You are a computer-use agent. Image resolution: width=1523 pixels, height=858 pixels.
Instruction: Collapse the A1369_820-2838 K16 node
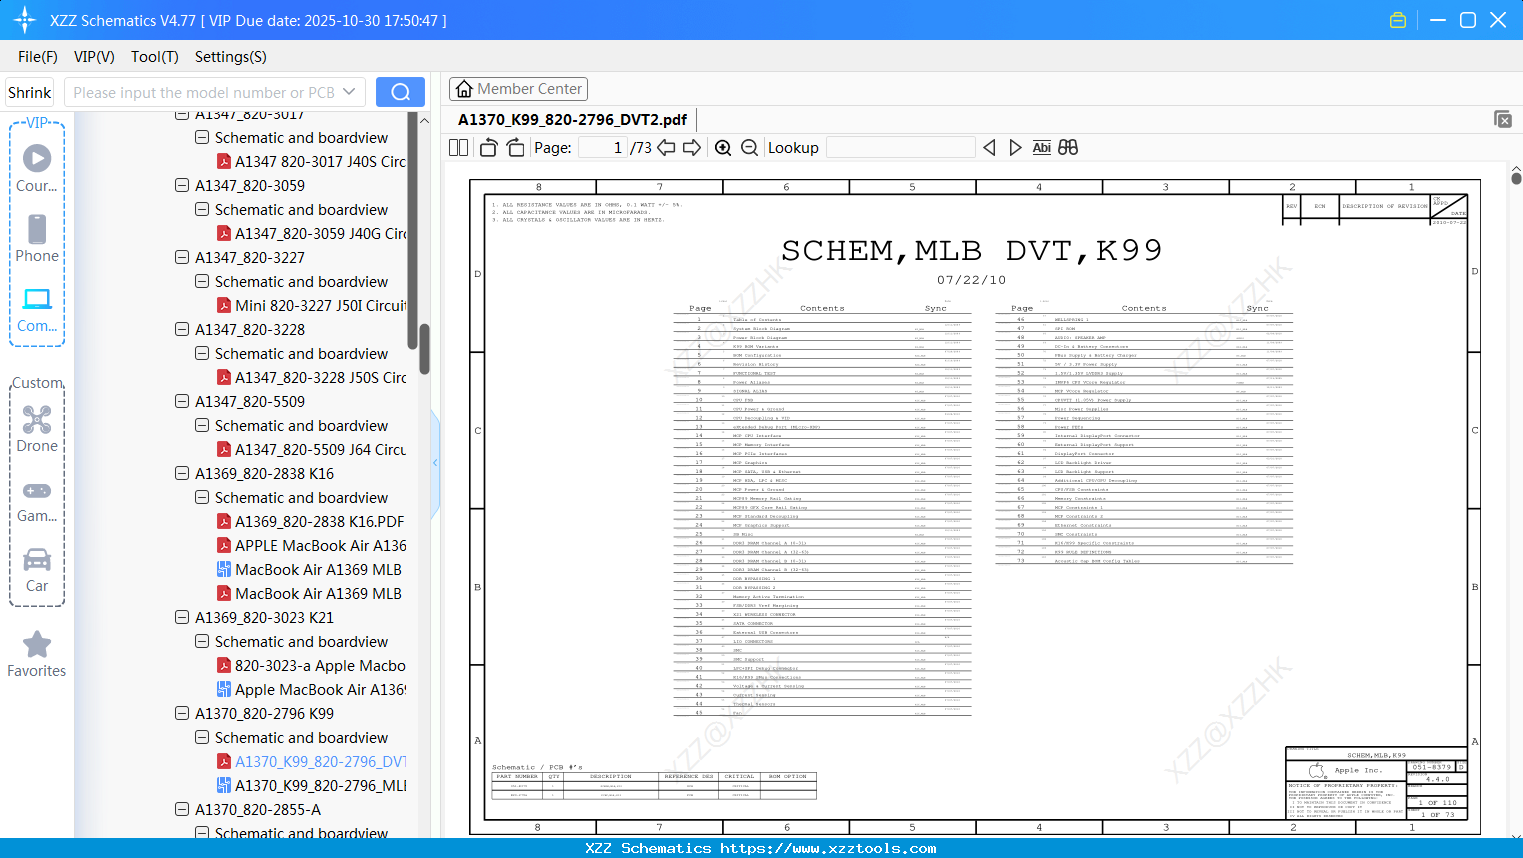click(x=182, y=473)
